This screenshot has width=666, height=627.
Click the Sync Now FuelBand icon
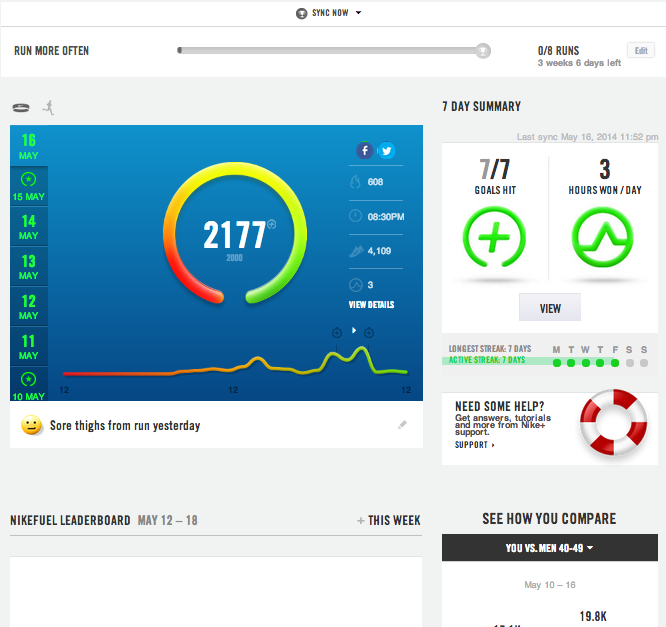pyautogui.click(x=301, y=14)
